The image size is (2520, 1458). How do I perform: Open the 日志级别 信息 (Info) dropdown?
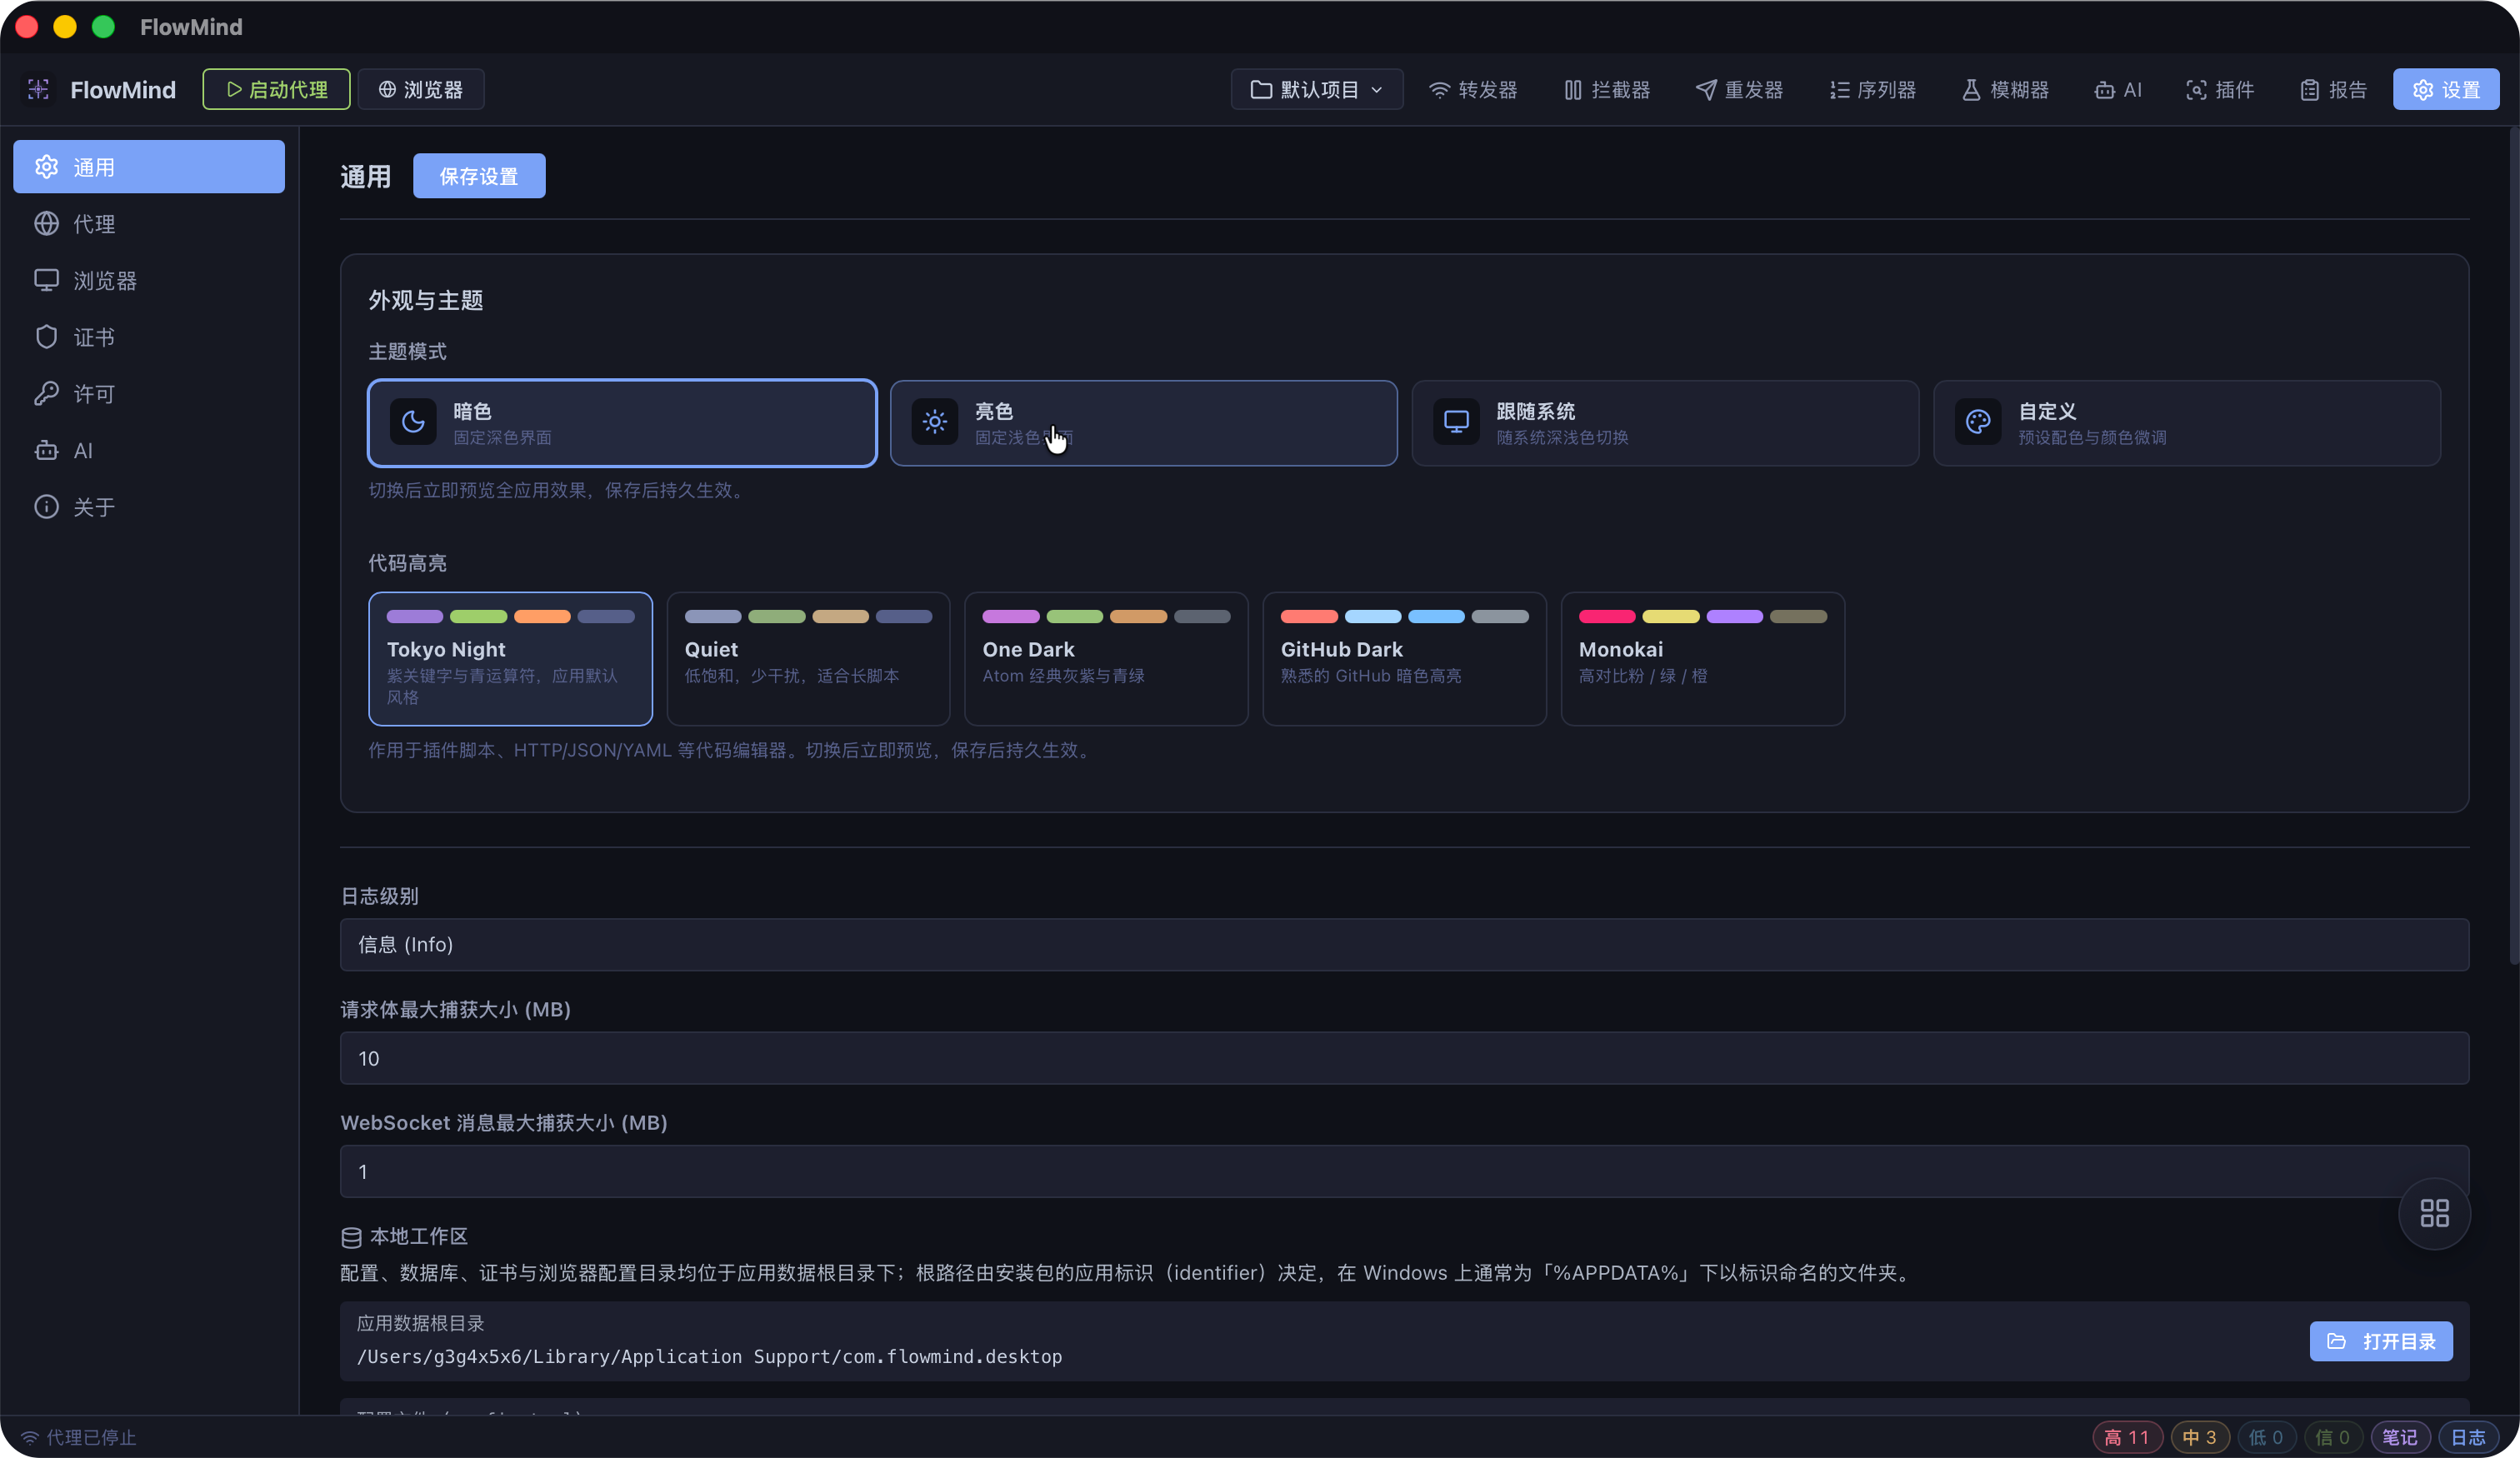click(1404, 944)
